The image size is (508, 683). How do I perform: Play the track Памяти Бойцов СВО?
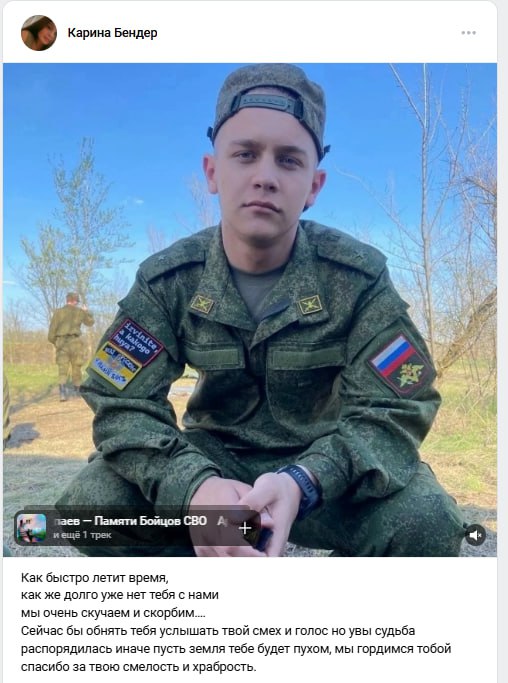click(x=130, y=521)
